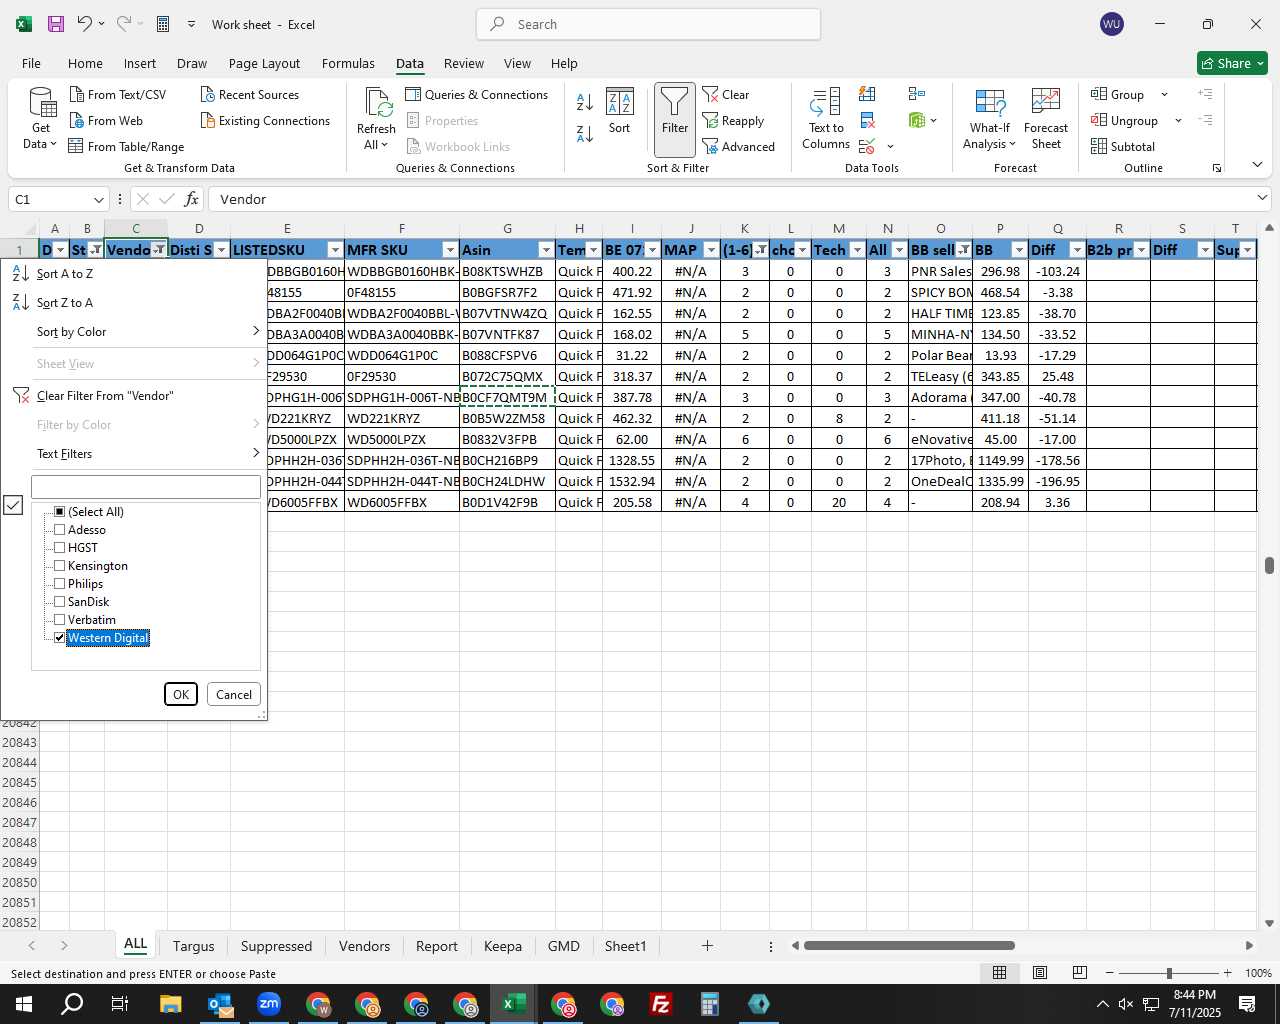Open Forecast Sheet

click(x=1046, y=118)
